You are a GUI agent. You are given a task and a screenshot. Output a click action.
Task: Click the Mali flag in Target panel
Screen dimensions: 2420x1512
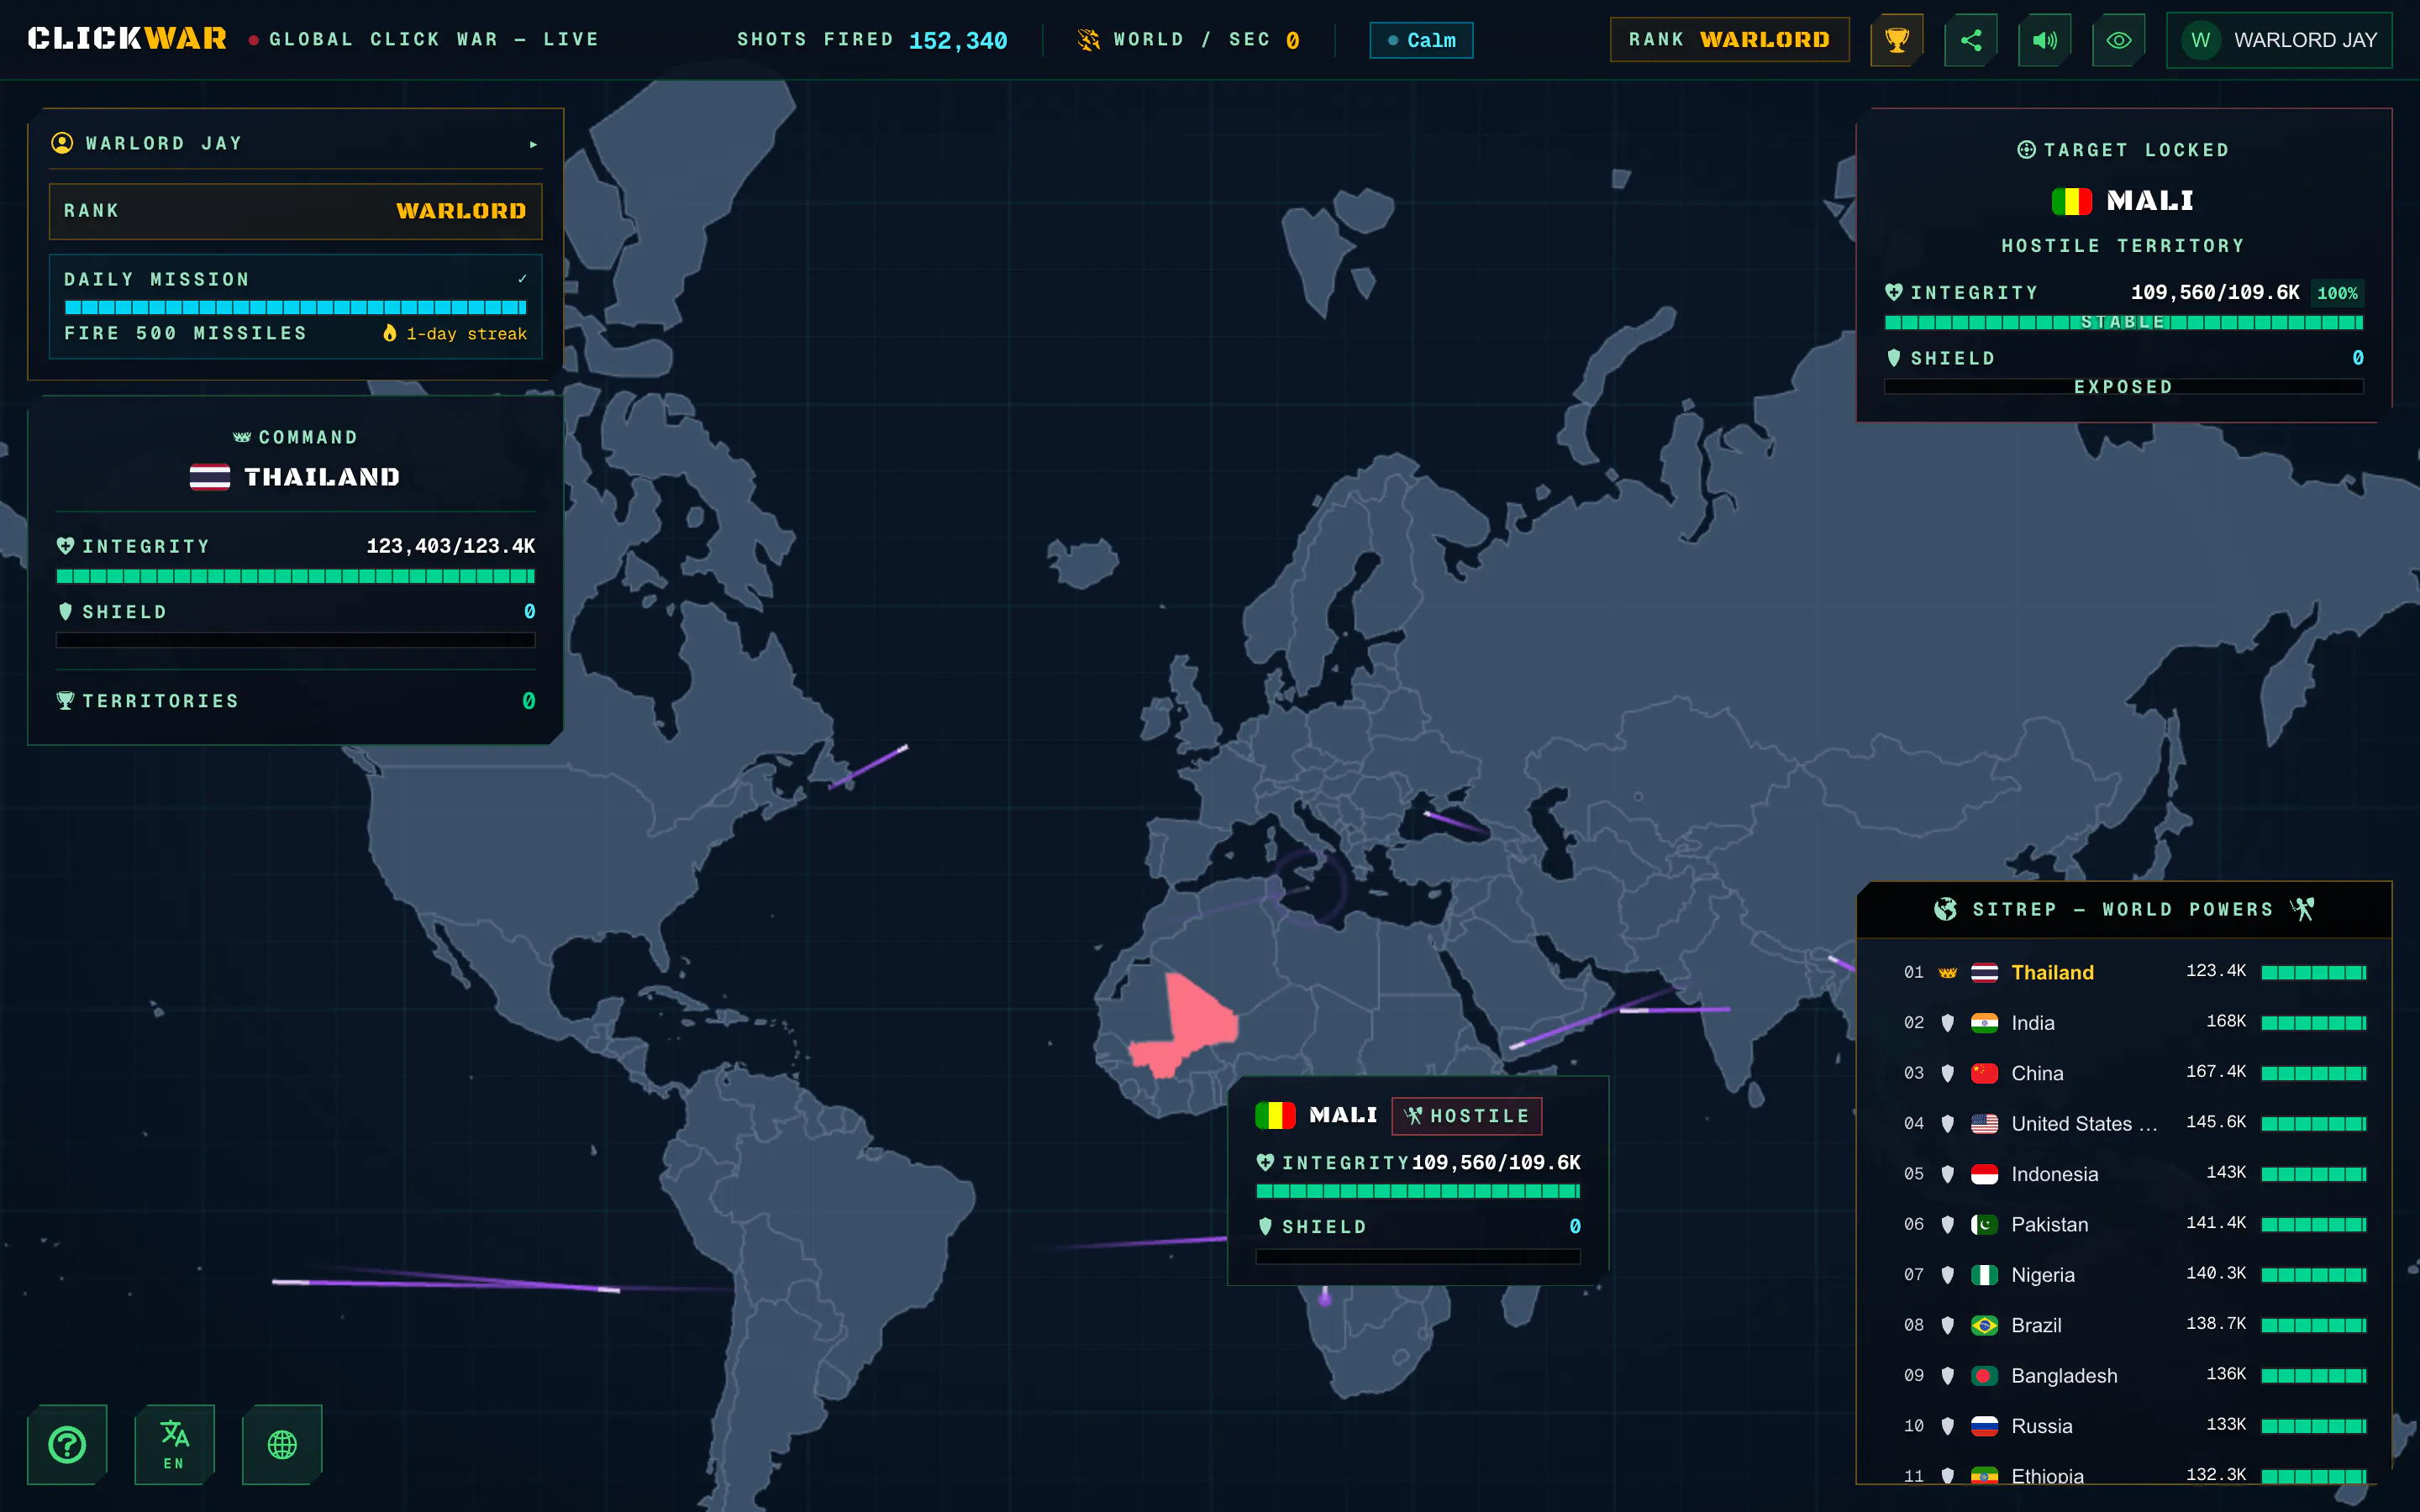point(2071,201)
